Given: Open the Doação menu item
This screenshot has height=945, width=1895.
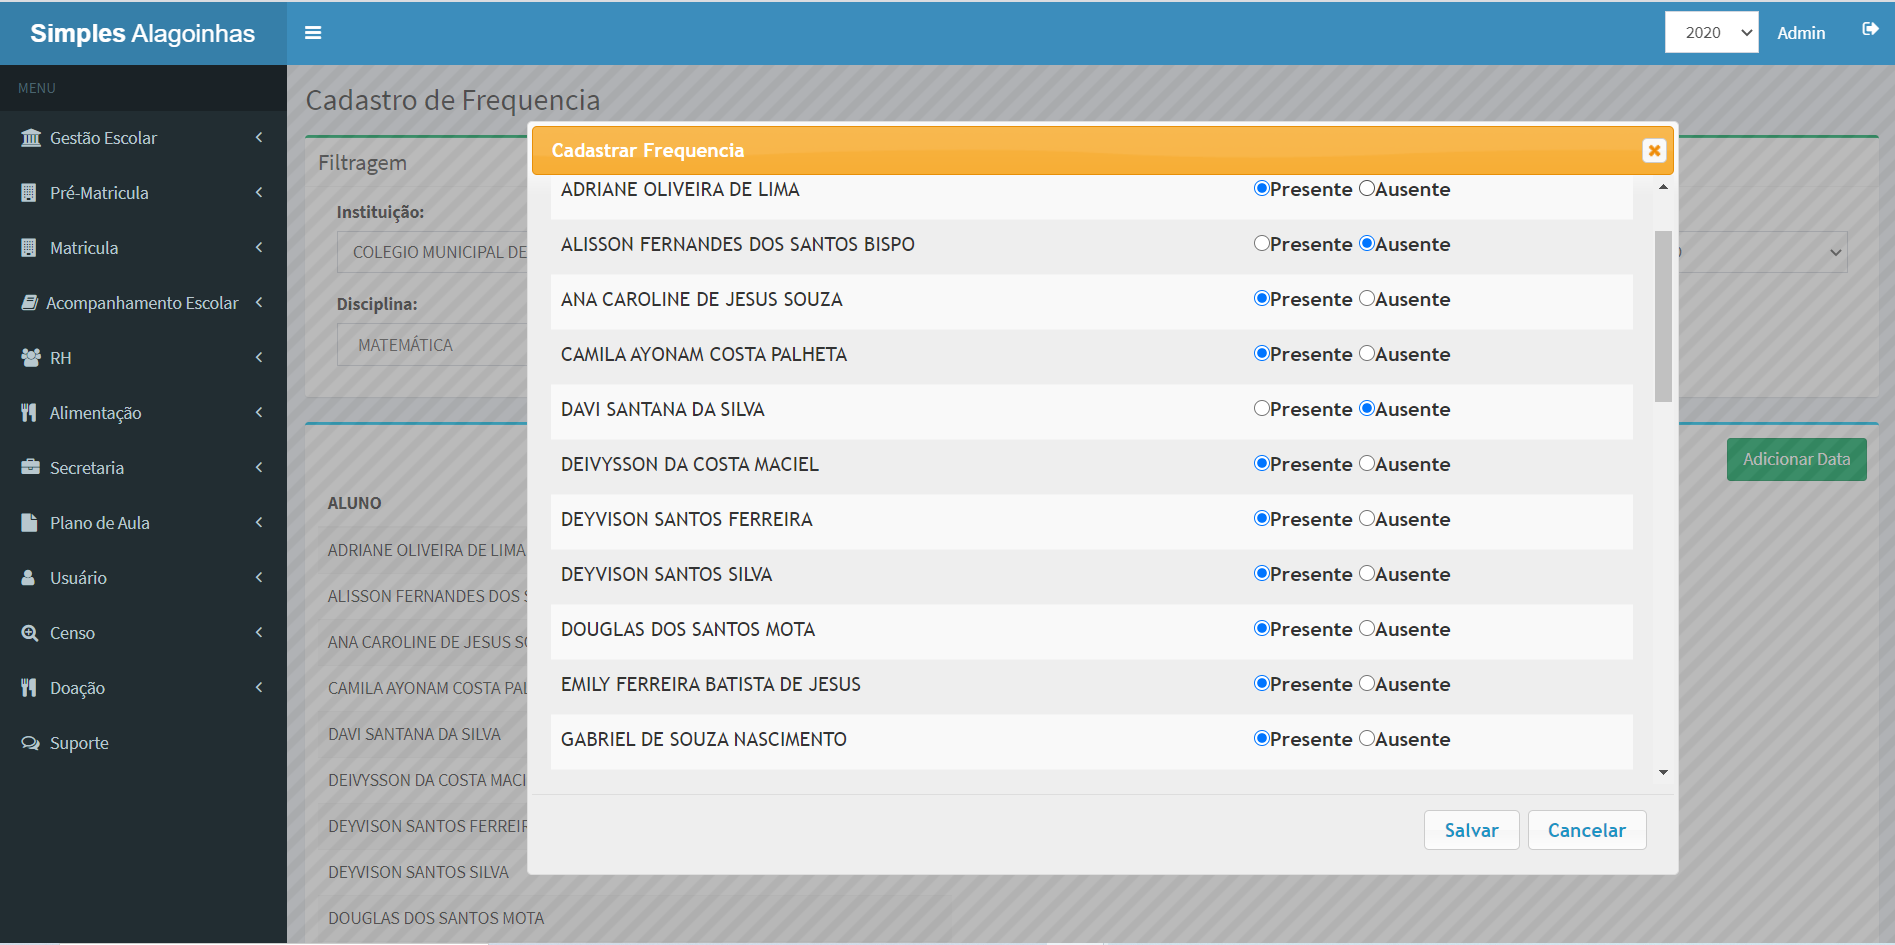Looking at the screenshot, I should (143, 688).
